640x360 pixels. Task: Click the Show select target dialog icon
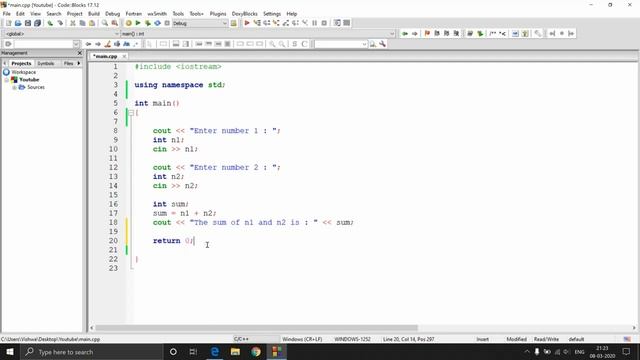(x=233, y=23)
